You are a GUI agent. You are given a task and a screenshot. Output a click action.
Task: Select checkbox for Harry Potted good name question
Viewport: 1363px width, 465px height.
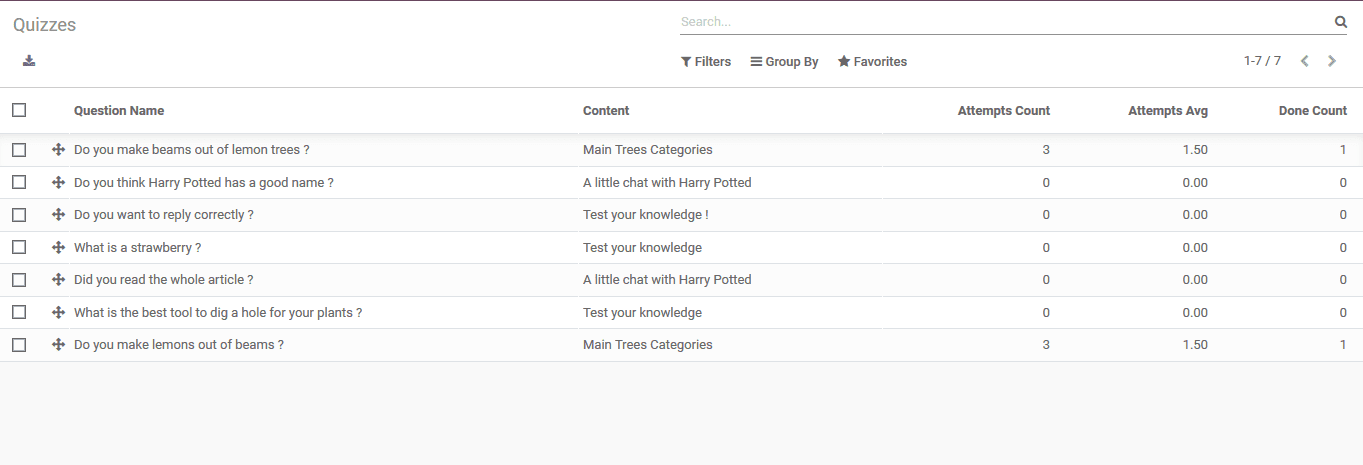pyautogui.click(x=19, y=182)
